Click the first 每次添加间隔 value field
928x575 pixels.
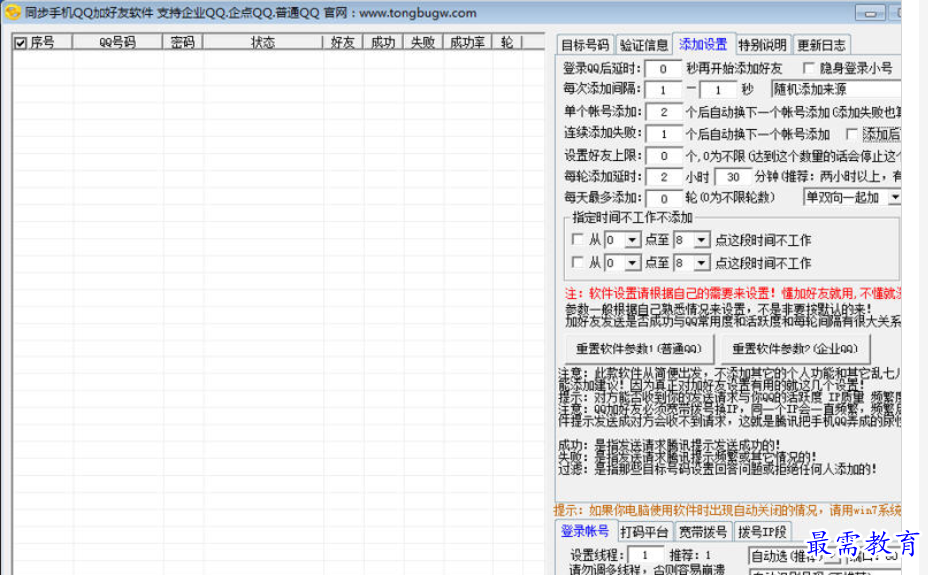click(x=663, y=90)
